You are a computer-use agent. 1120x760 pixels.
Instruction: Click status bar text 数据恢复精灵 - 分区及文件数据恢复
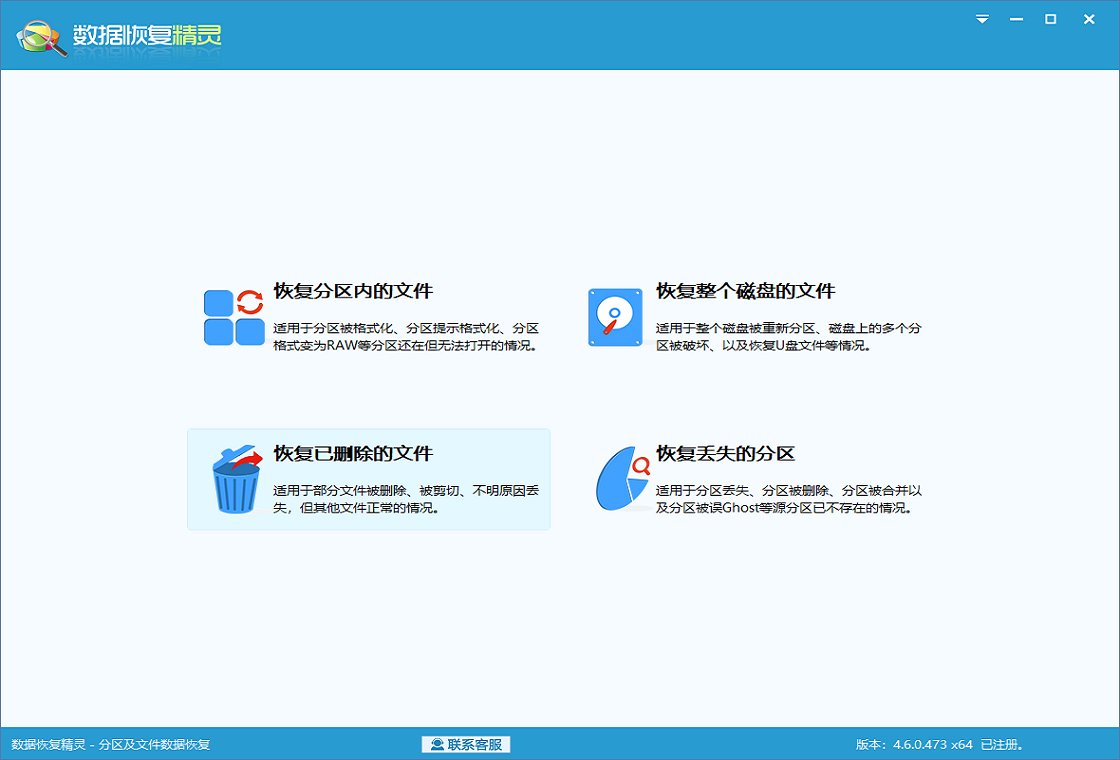(111, 744)
